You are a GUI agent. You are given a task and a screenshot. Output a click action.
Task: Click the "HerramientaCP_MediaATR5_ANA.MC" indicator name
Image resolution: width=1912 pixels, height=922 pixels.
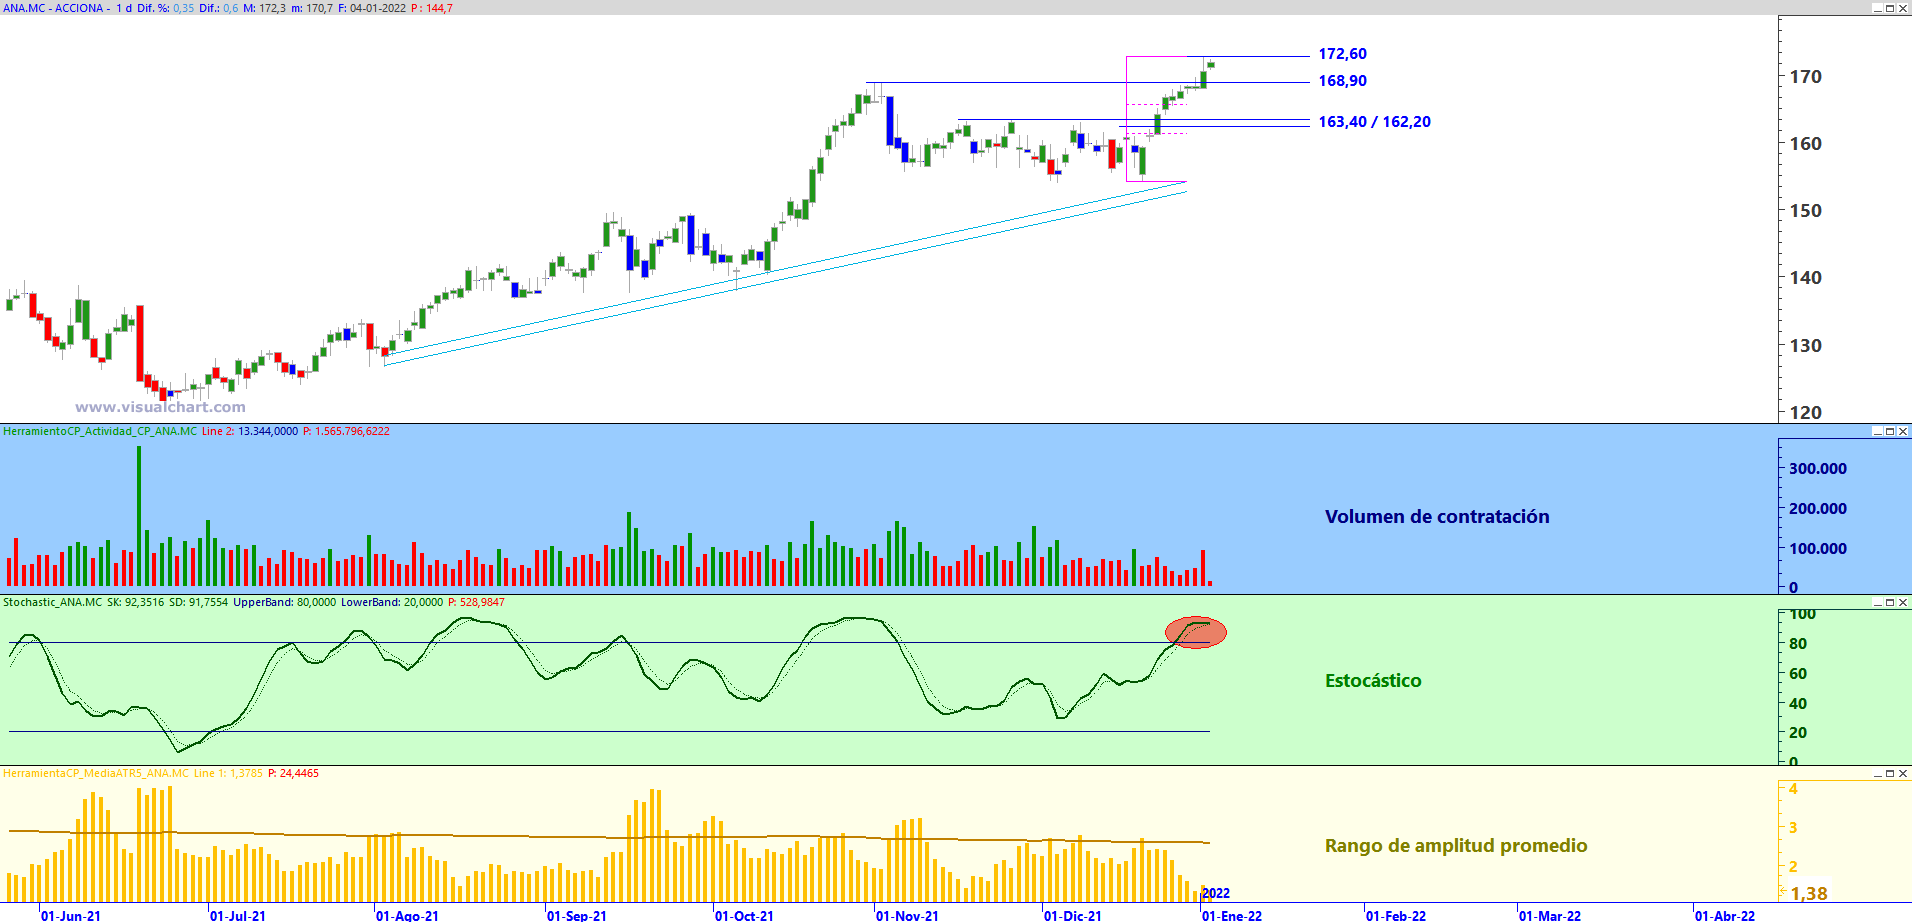96,773
